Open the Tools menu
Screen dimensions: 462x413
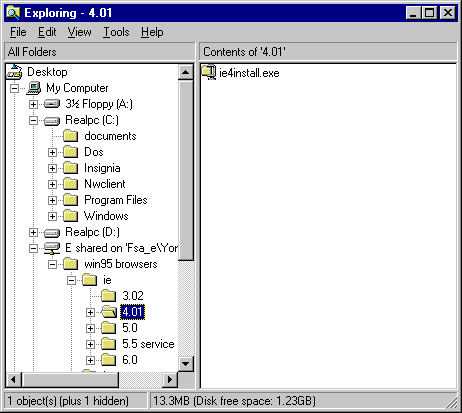point(116,32)
